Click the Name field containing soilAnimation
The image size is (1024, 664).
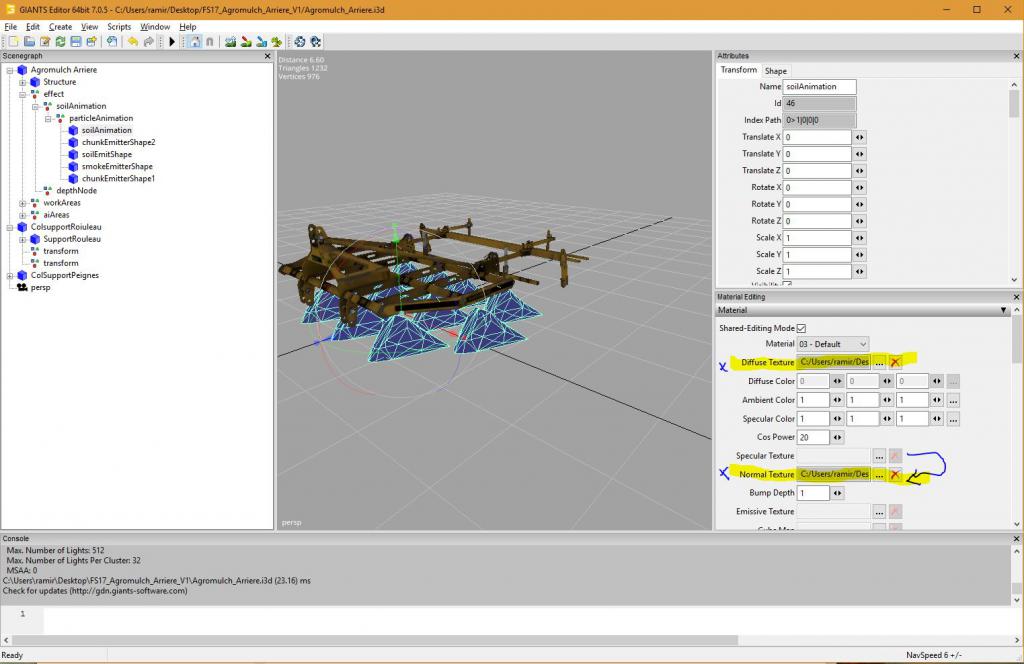pyautogui.click(x=819, y=87)
